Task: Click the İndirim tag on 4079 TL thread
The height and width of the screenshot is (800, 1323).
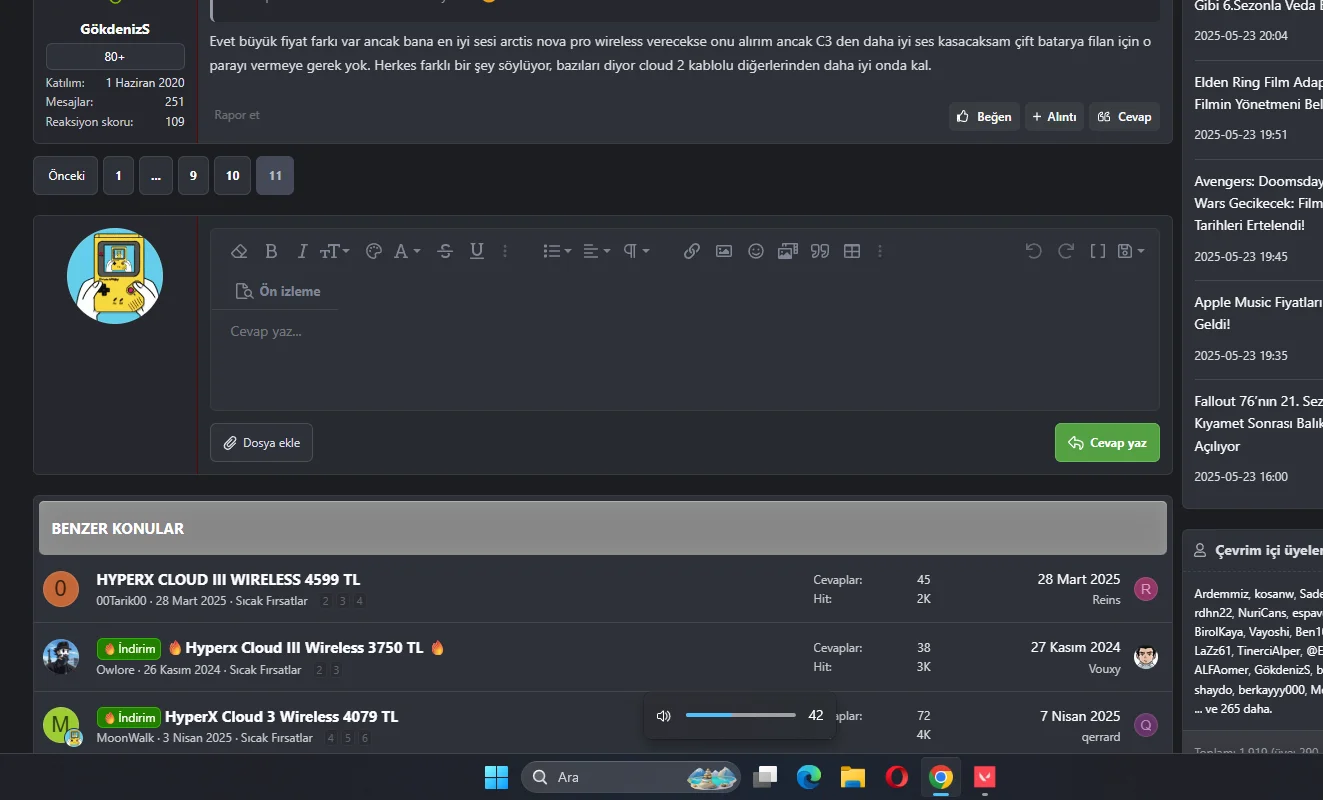Action: click(129, 717)
